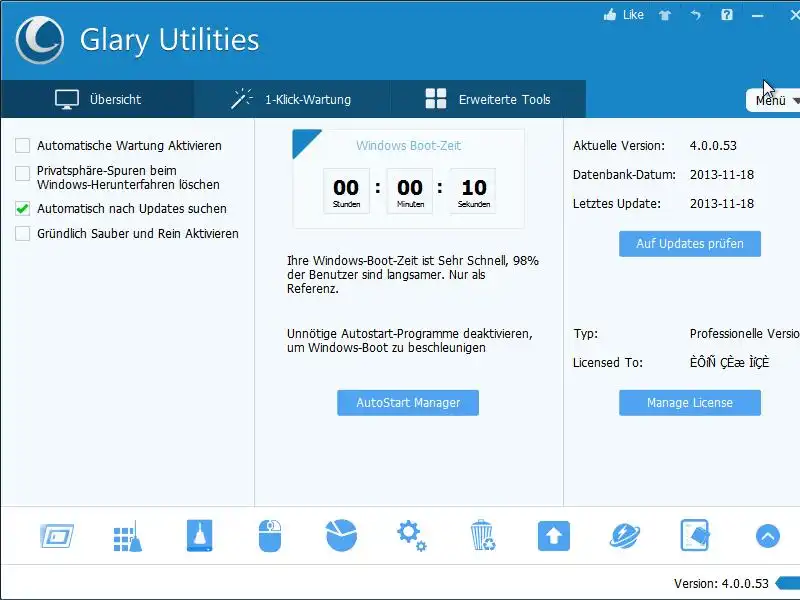Open the disk wipe broom icon
Screen dimensions: 800x600
click(x=199, y=536)
